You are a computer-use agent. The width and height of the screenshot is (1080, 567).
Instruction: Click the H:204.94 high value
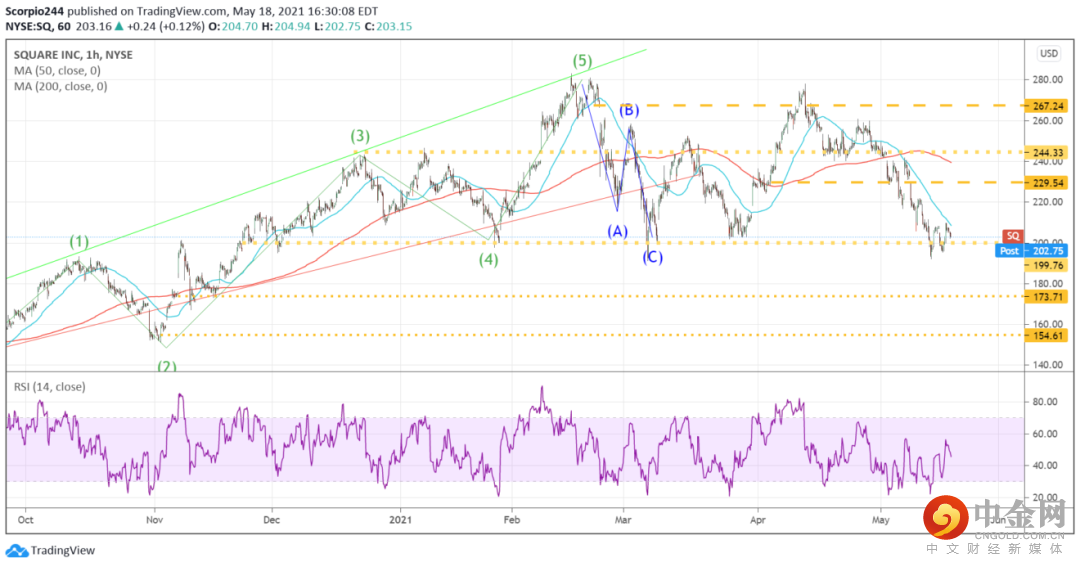pos(286,26)
